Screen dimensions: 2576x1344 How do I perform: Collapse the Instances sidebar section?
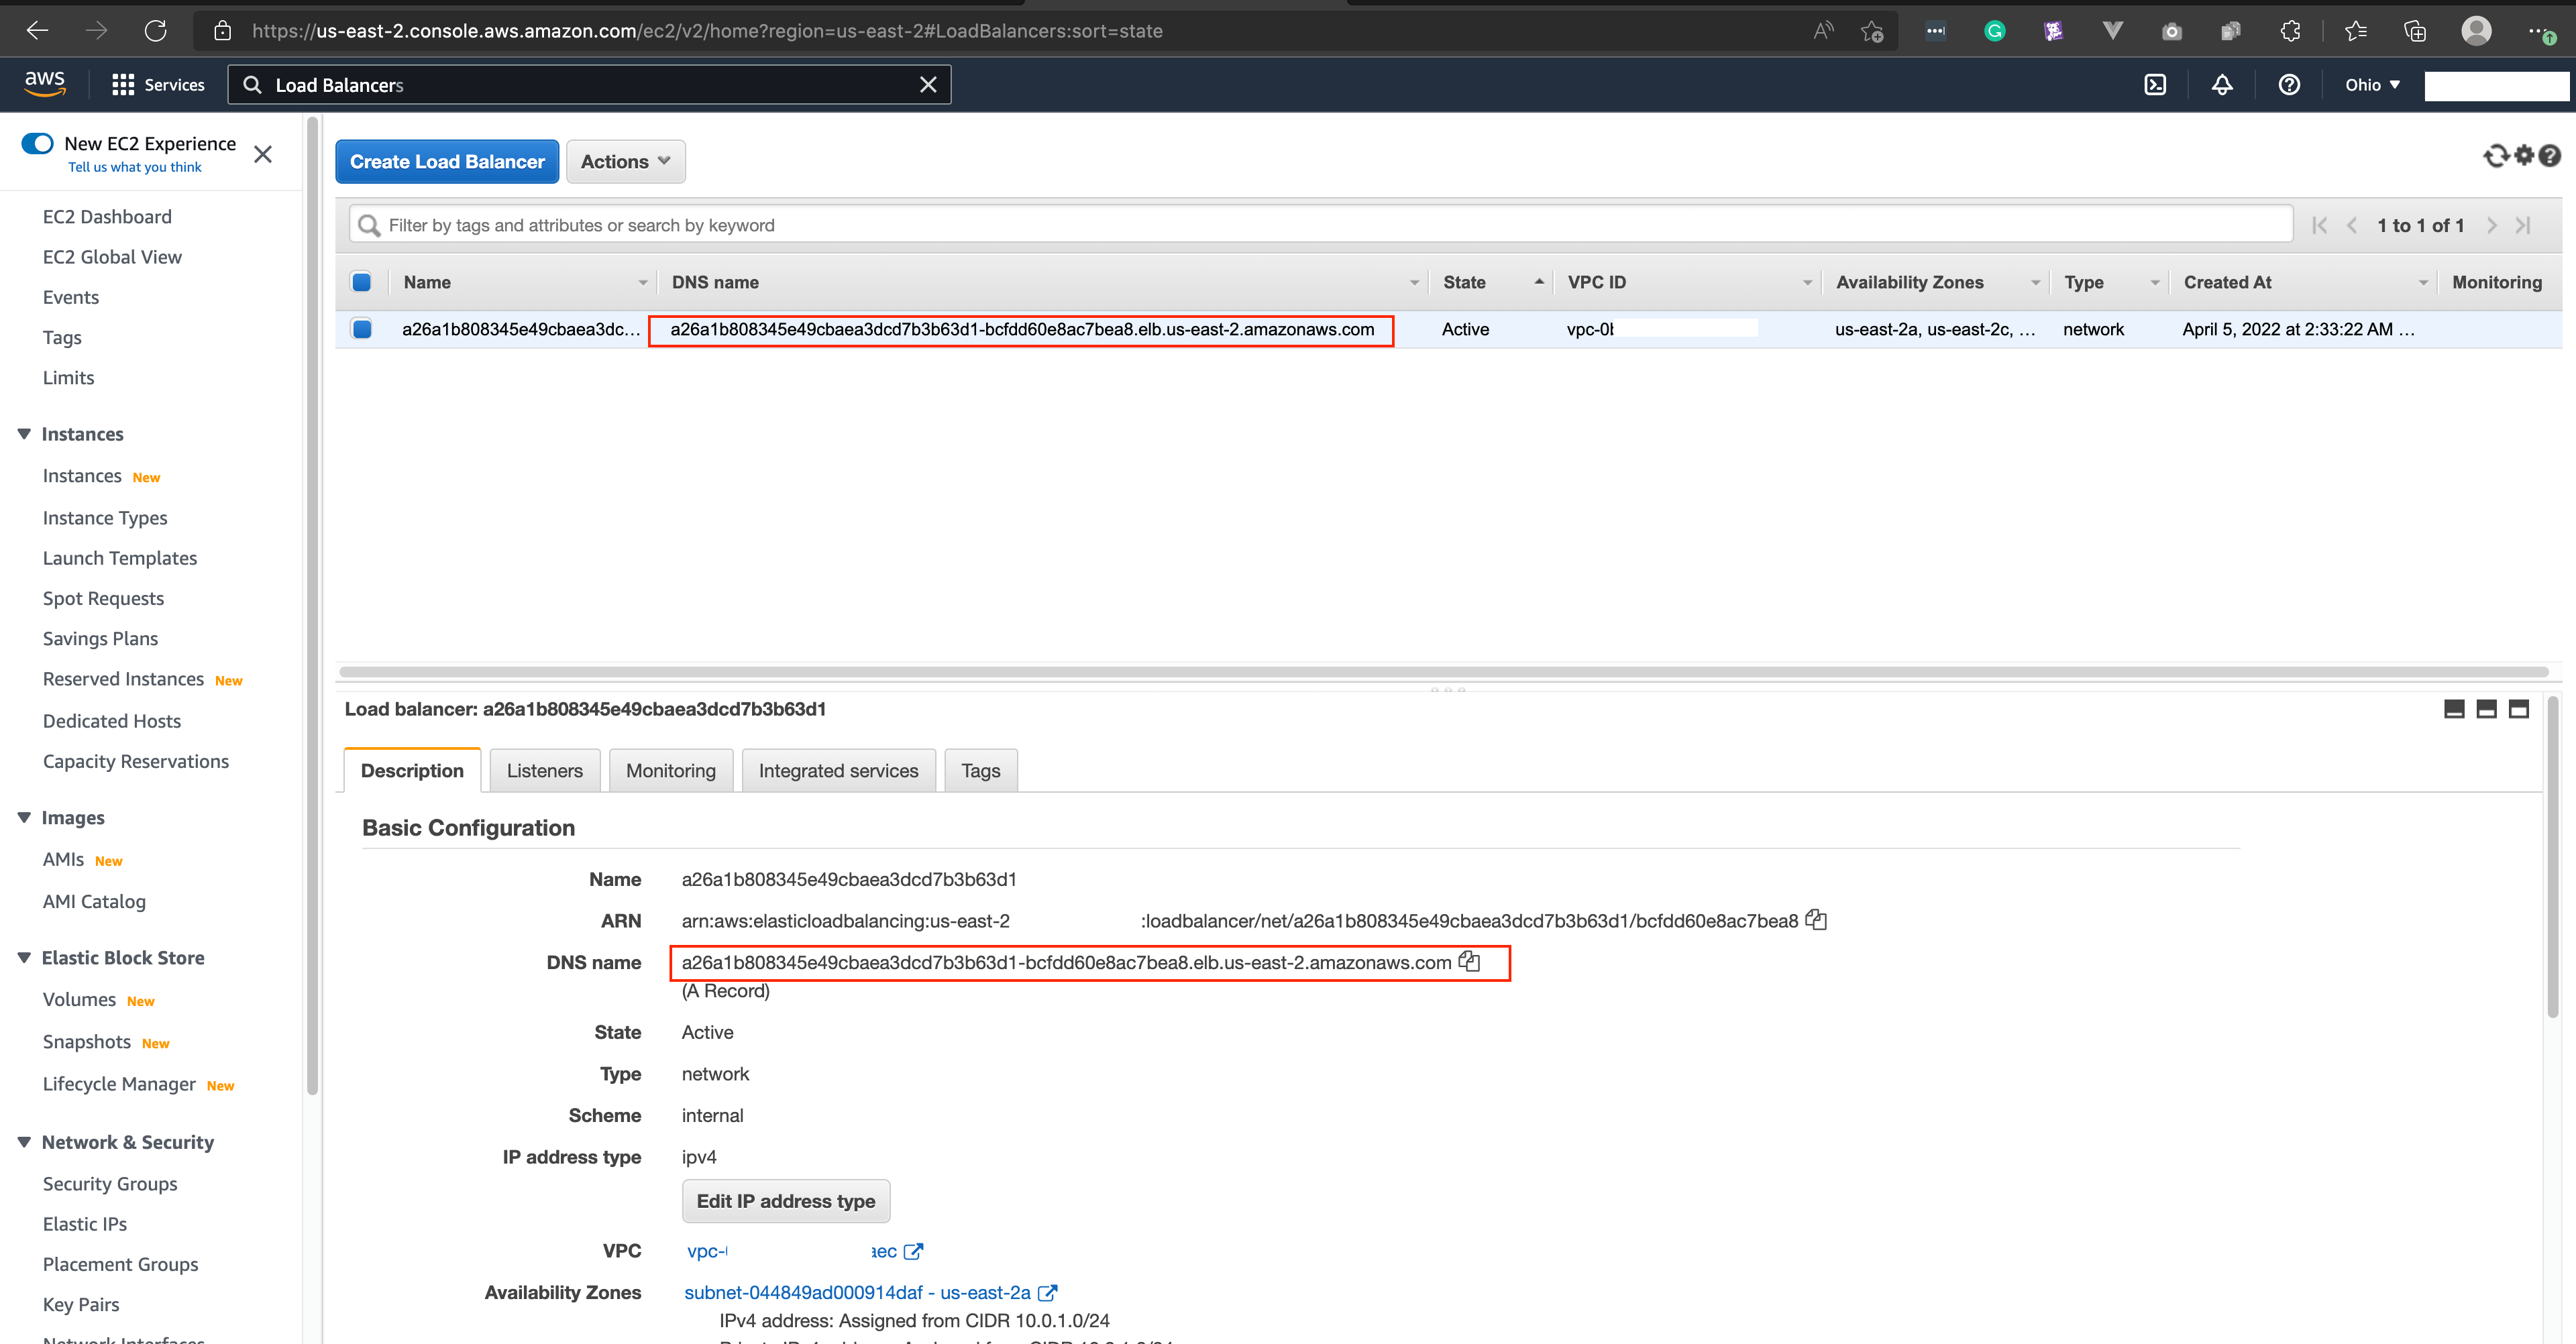coord(25,434)
